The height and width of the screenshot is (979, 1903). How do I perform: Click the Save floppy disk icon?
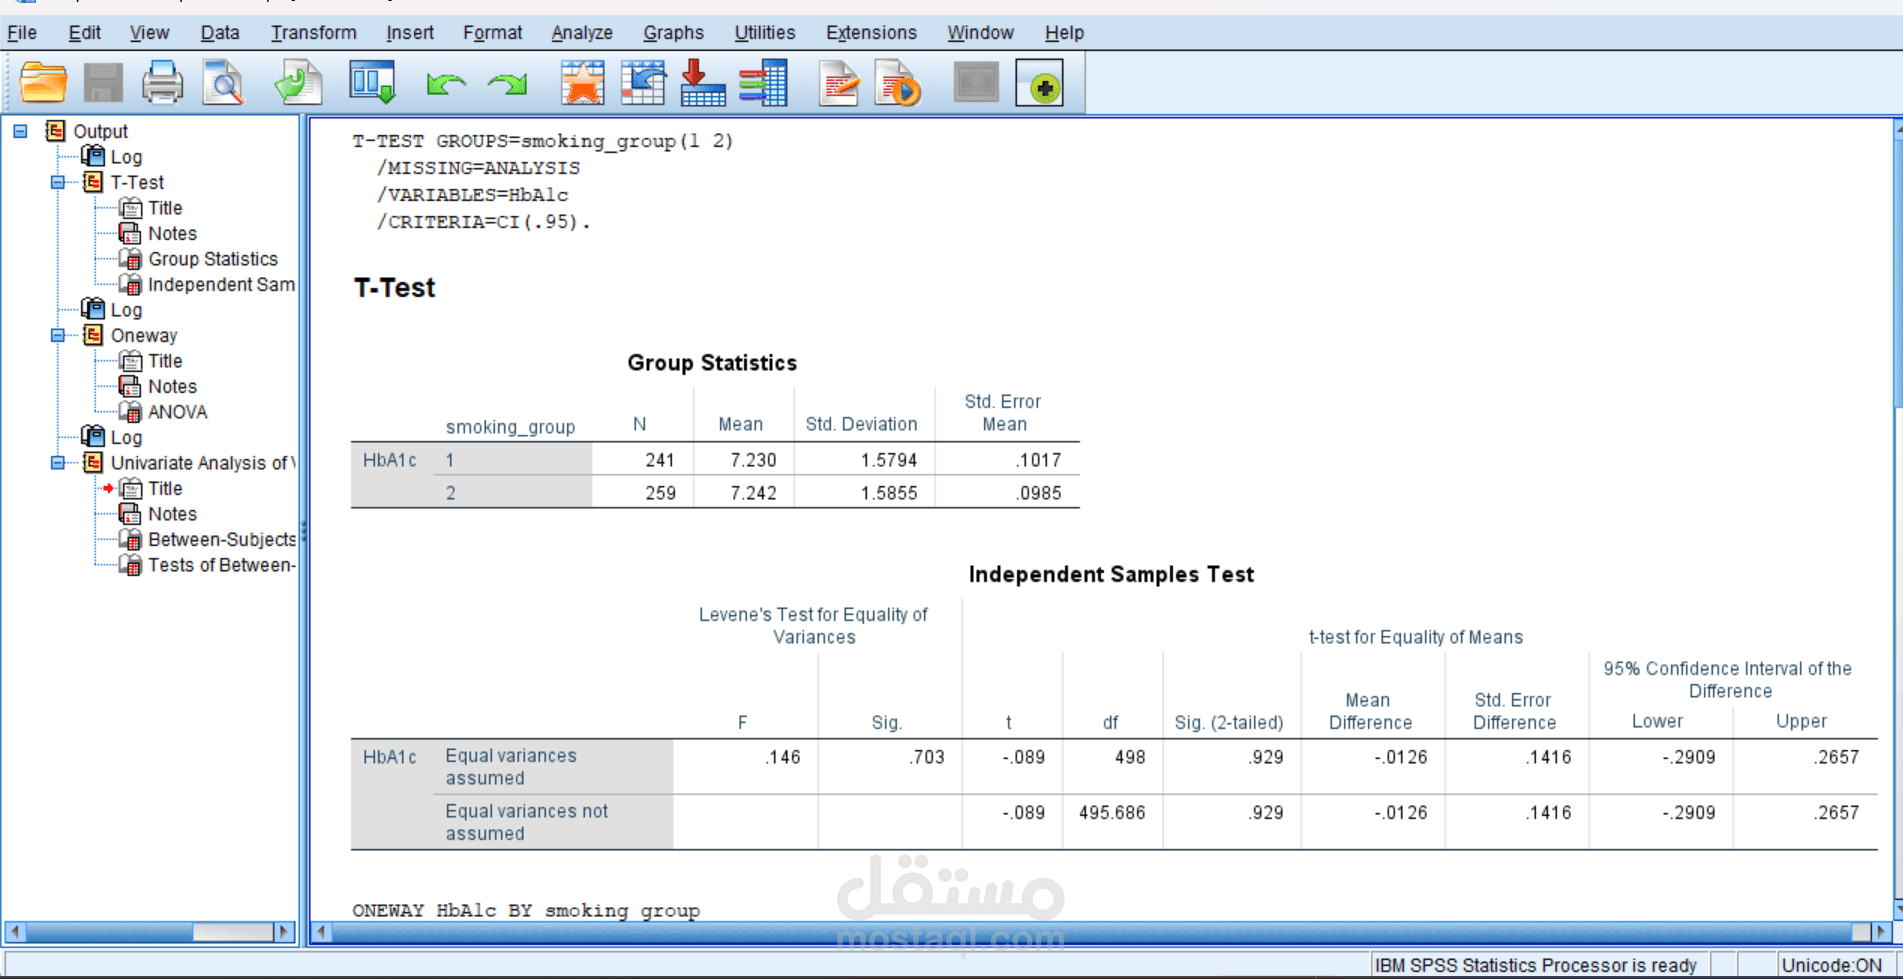point(103,83)
